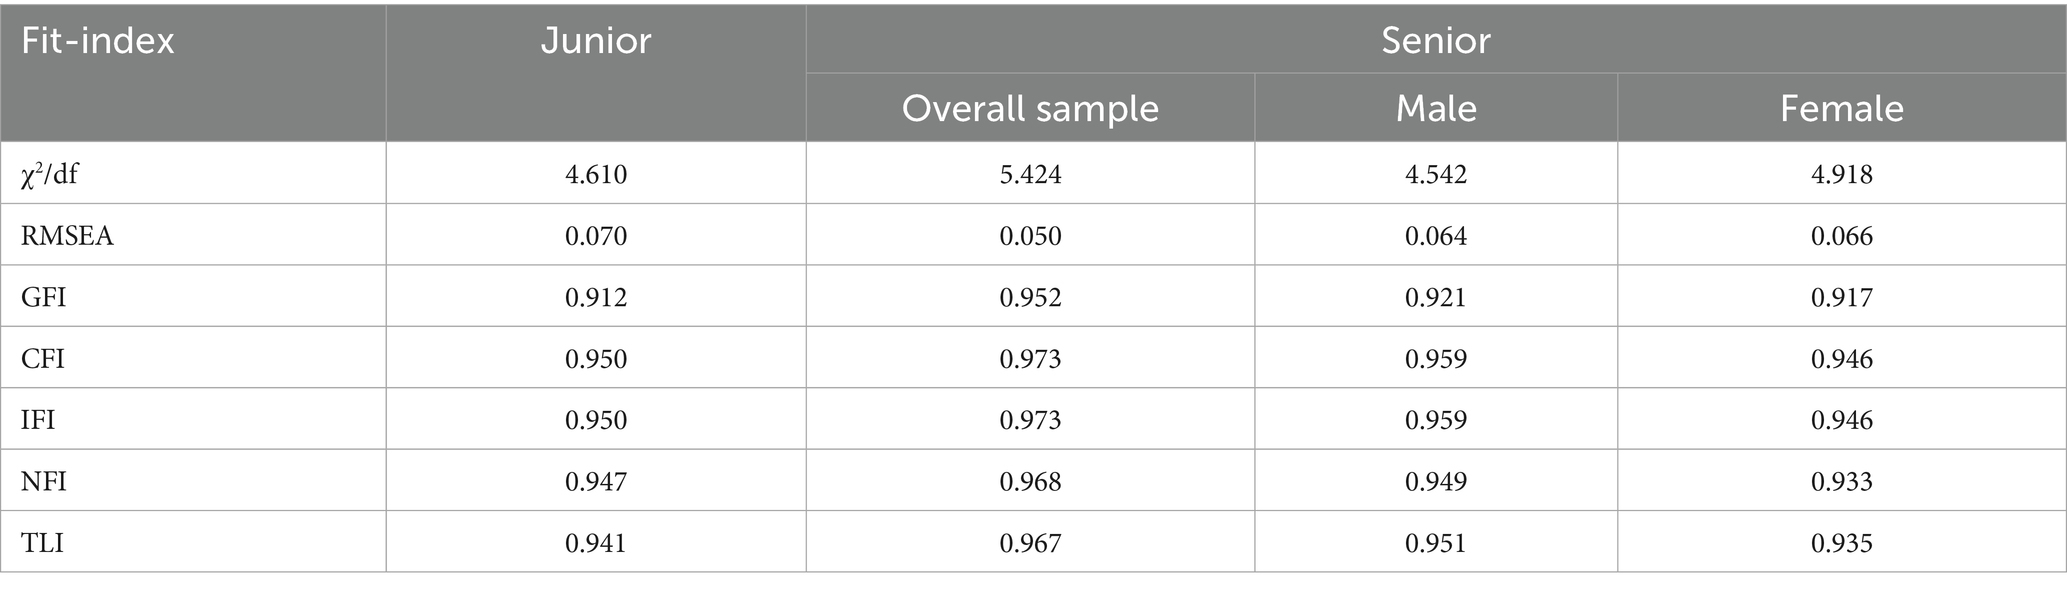Viewport: 2067px width, 590px height.
Task: Click the RMSEA row label
Action: tap(67, 236)
